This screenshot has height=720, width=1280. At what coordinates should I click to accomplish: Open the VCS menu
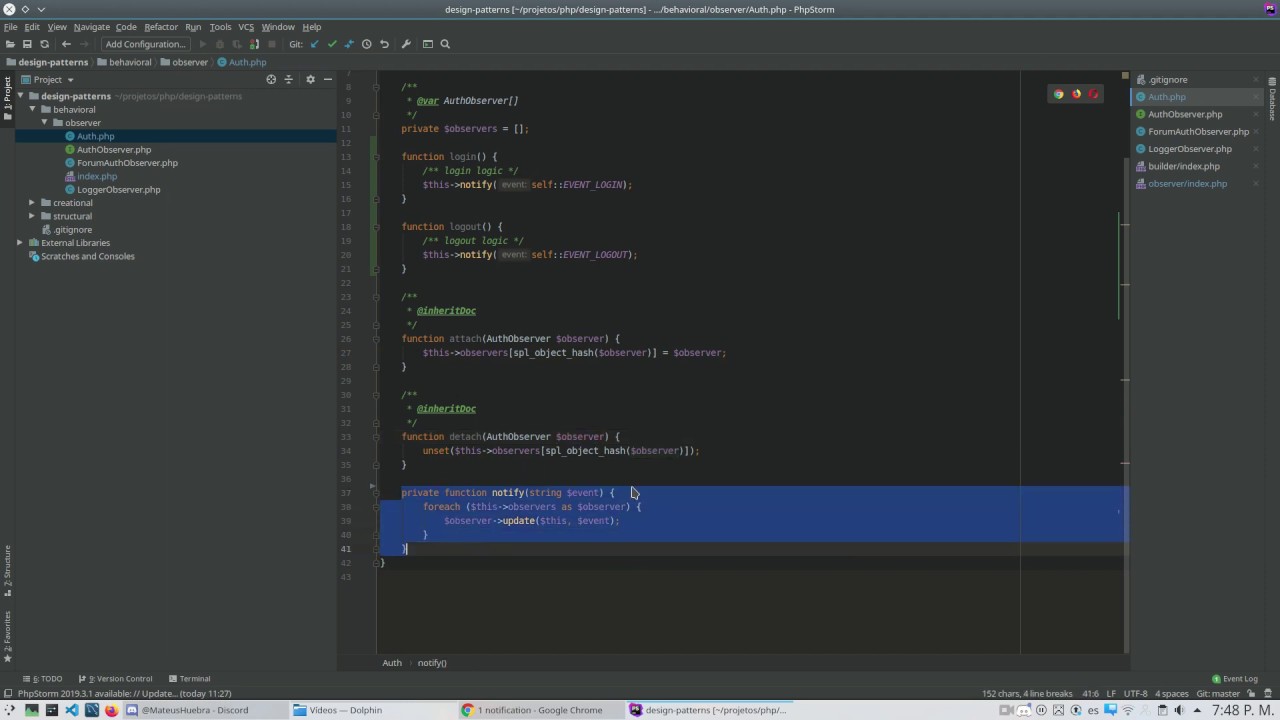tap(246, 27)
